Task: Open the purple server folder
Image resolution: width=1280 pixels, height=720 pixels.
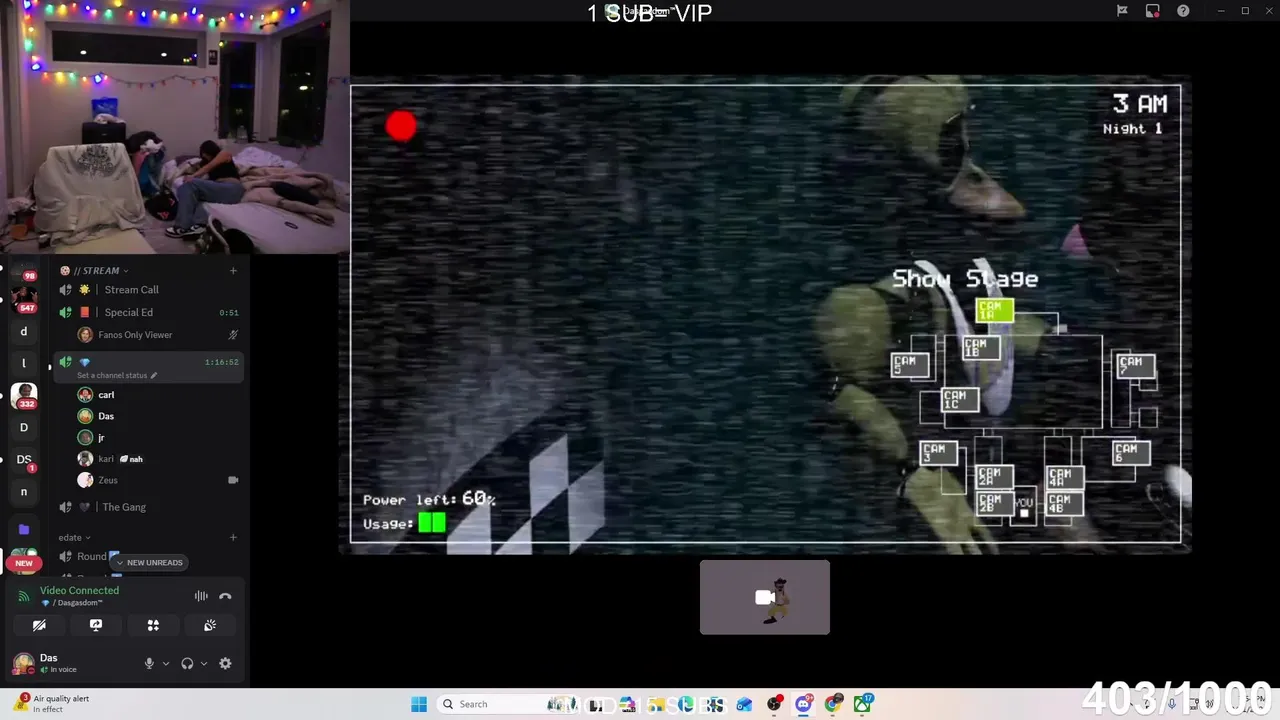Action: [24, 529]
